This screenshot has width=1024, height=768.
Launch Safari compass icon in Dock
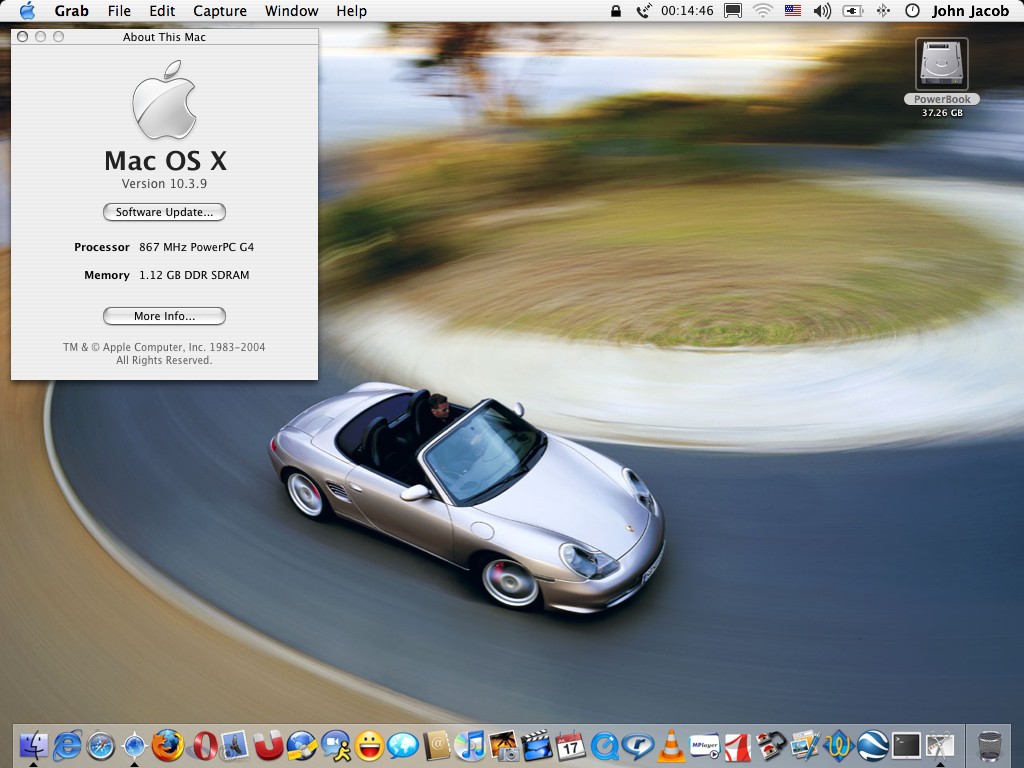tap(101, 745)
